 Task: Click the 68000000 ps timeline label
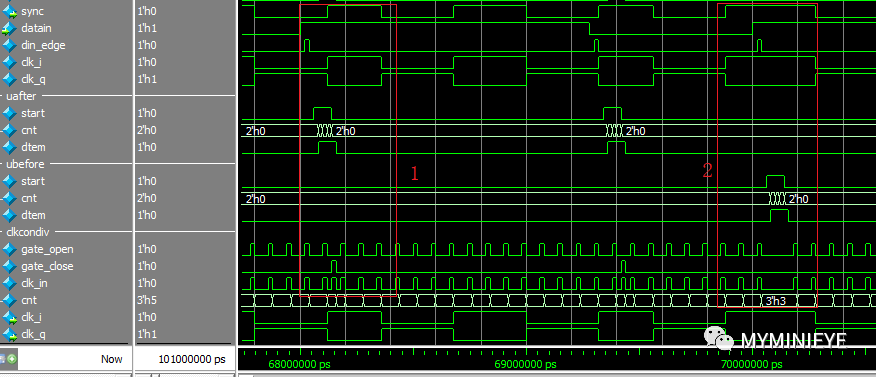click(x=299, y=365)
